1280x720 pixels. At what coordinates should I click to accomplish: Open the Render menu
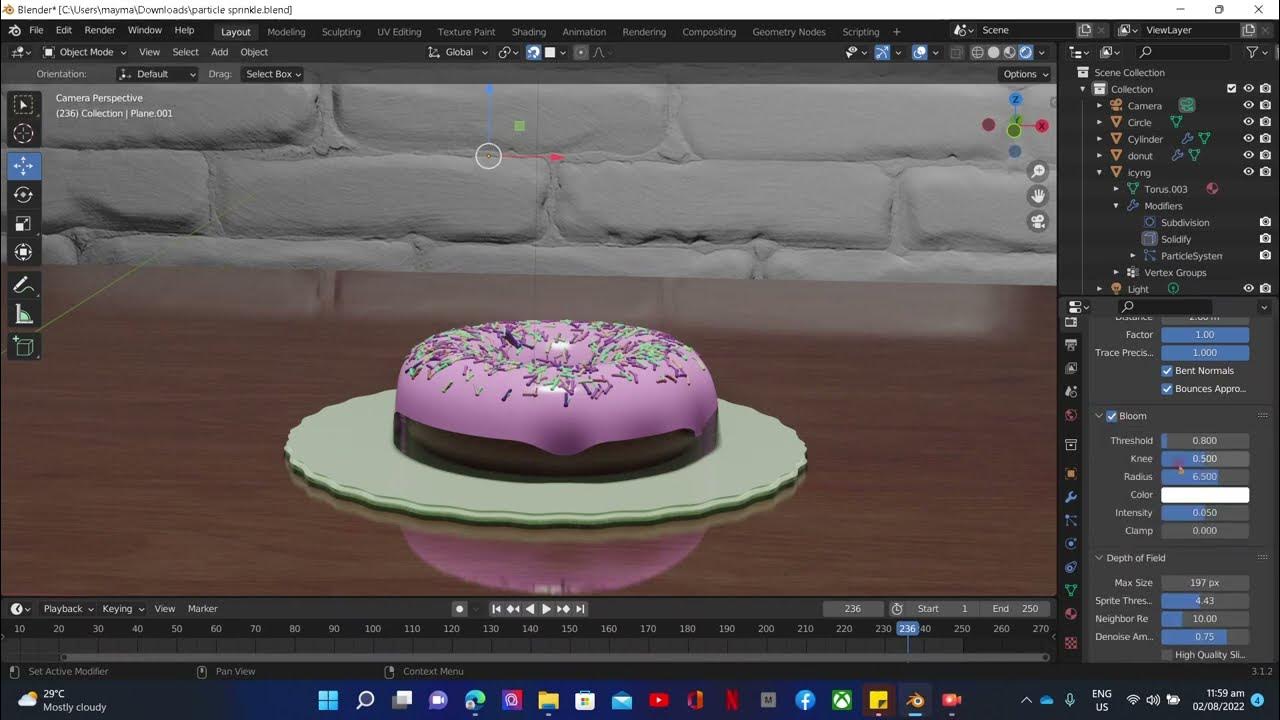[100, 31]
